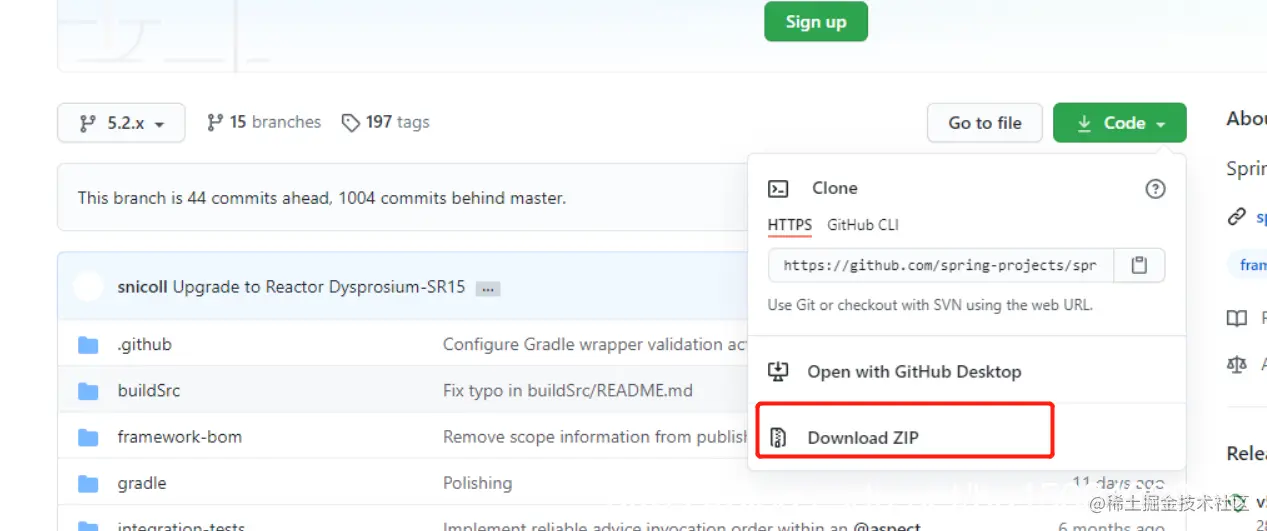Open the Upgrade to Reactor Dysprosium-SR15 commit
The height and width of the screenshot is (531, 1267).
point(319,287)
